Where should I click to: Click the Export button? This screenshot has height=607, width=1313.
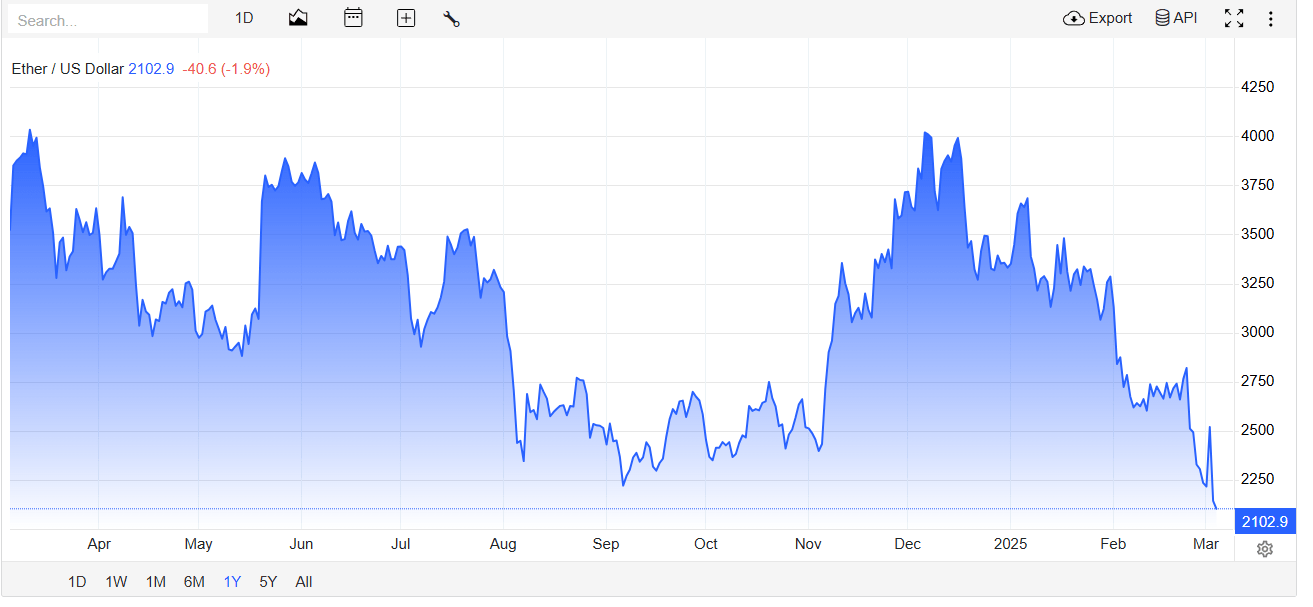(1098, 18)
